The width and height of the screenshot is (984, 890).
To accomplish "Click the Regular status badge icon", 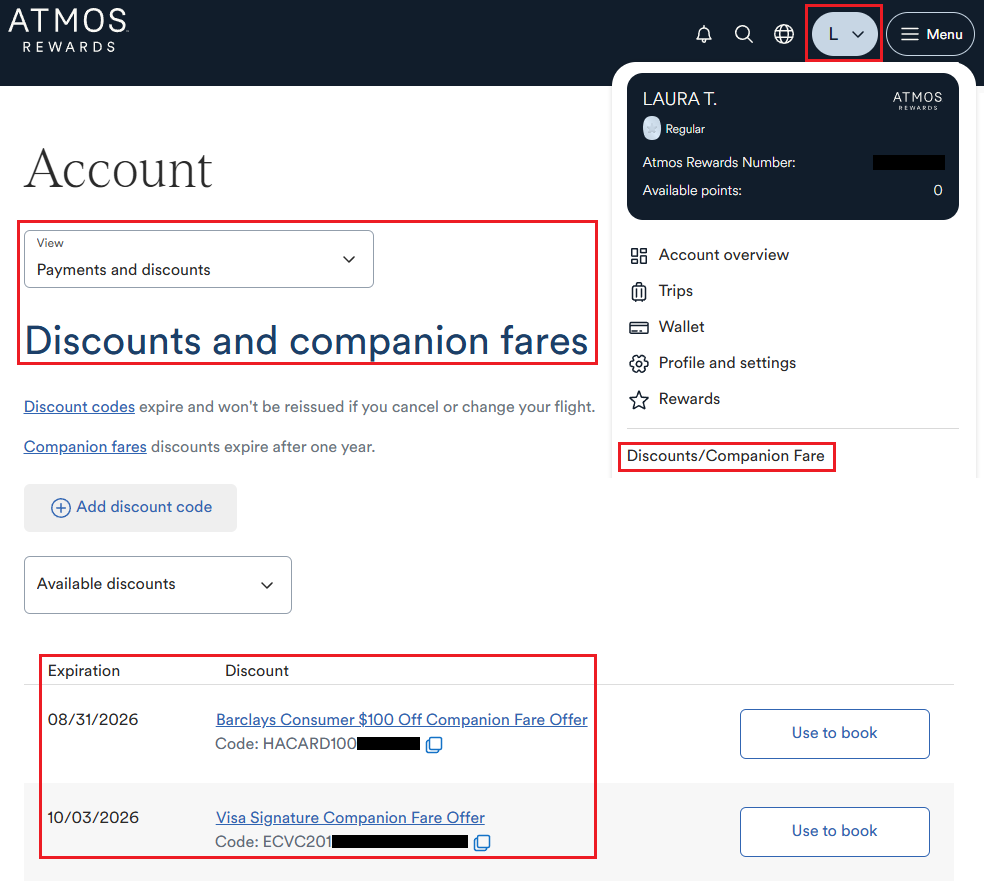I will 652,129.
